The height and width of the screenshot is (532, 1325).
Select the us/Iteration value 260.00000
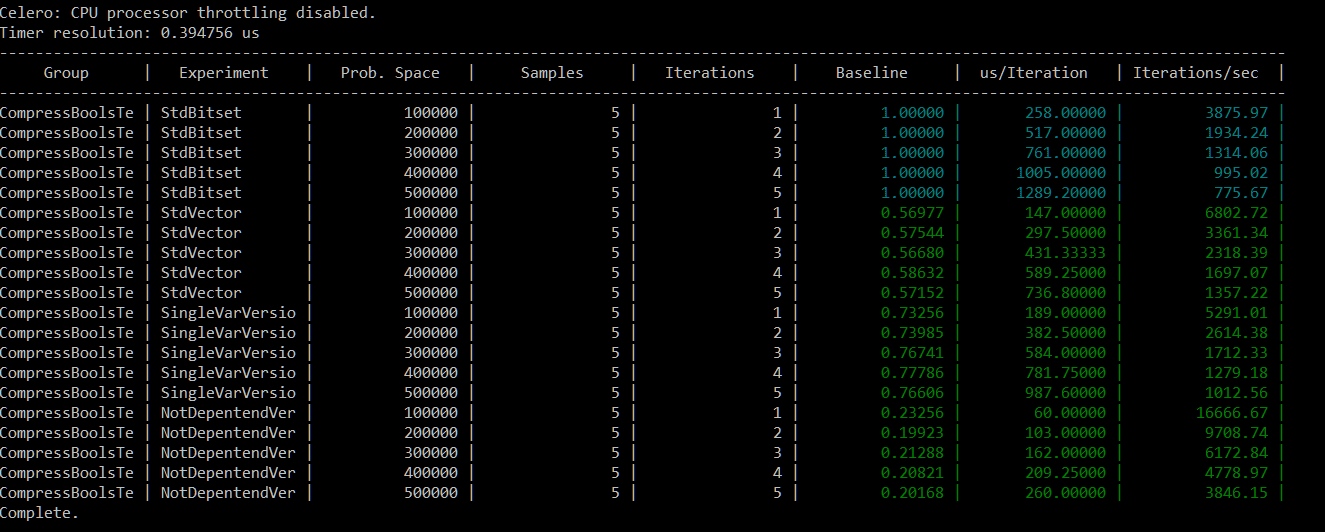click(1066, 493)
